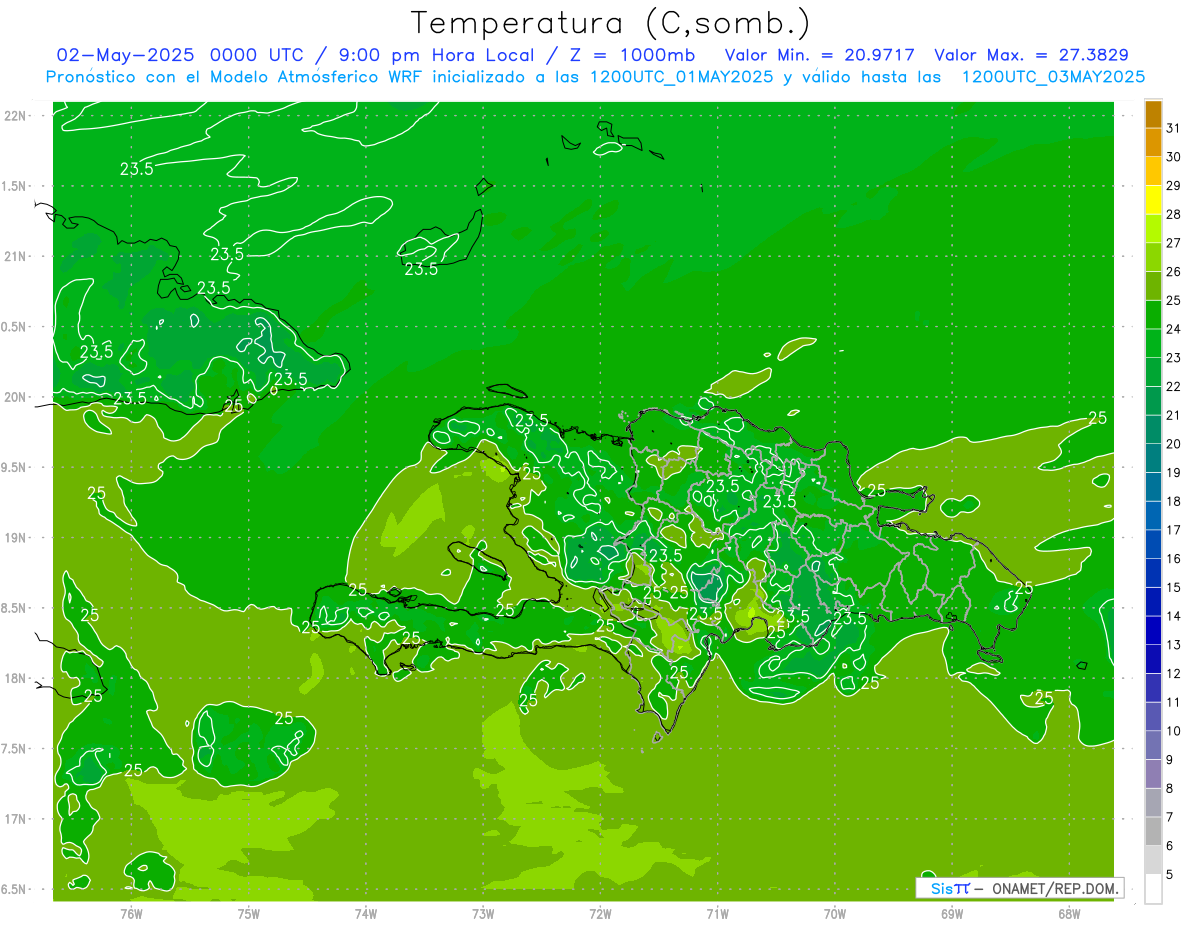
Task: Click the 'SisTT - ONAMET/REP.DOM.' credit label
Action: 1020,888
